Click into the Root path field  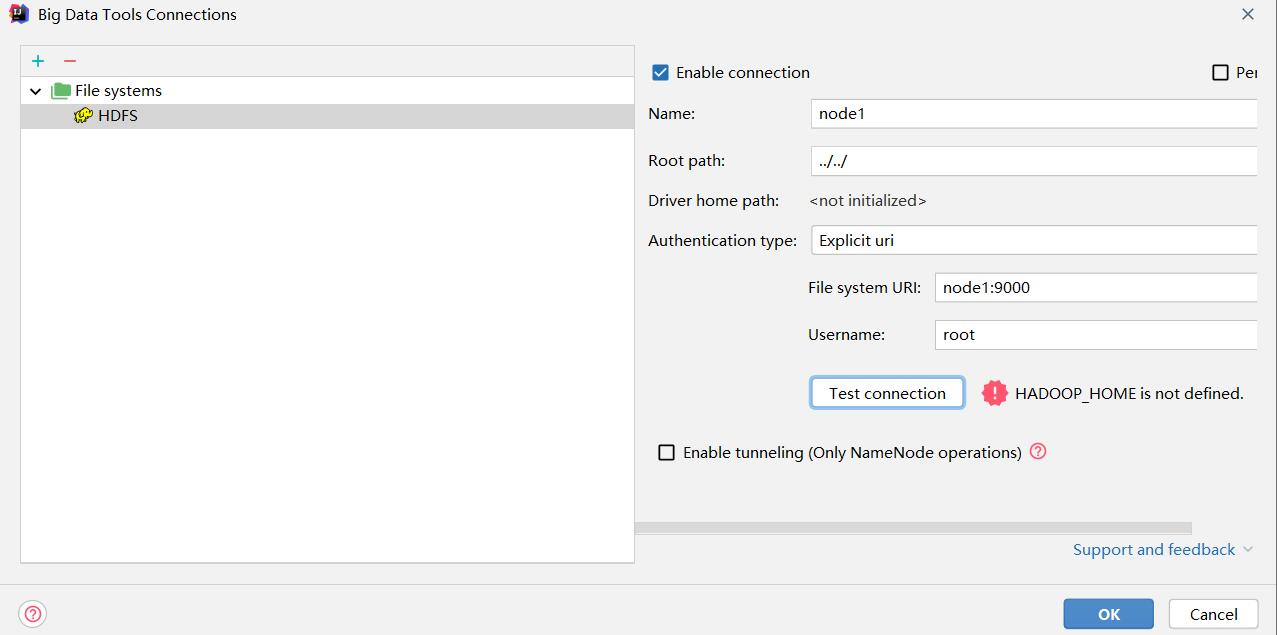click(1033, 160)
